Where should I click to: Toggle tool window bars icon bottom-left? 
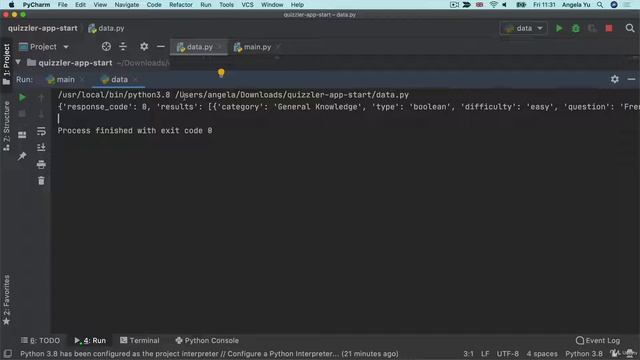click(x=7, y=353)
